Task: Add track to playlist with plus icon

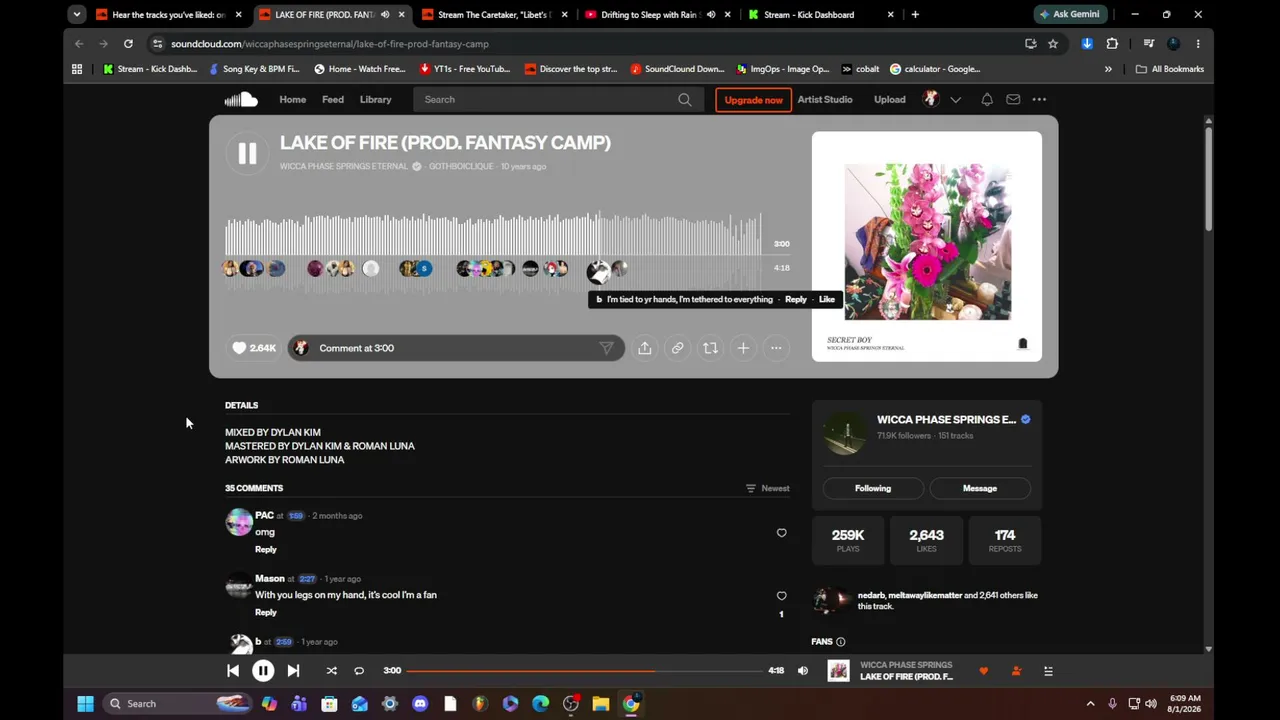Action: 743,348
